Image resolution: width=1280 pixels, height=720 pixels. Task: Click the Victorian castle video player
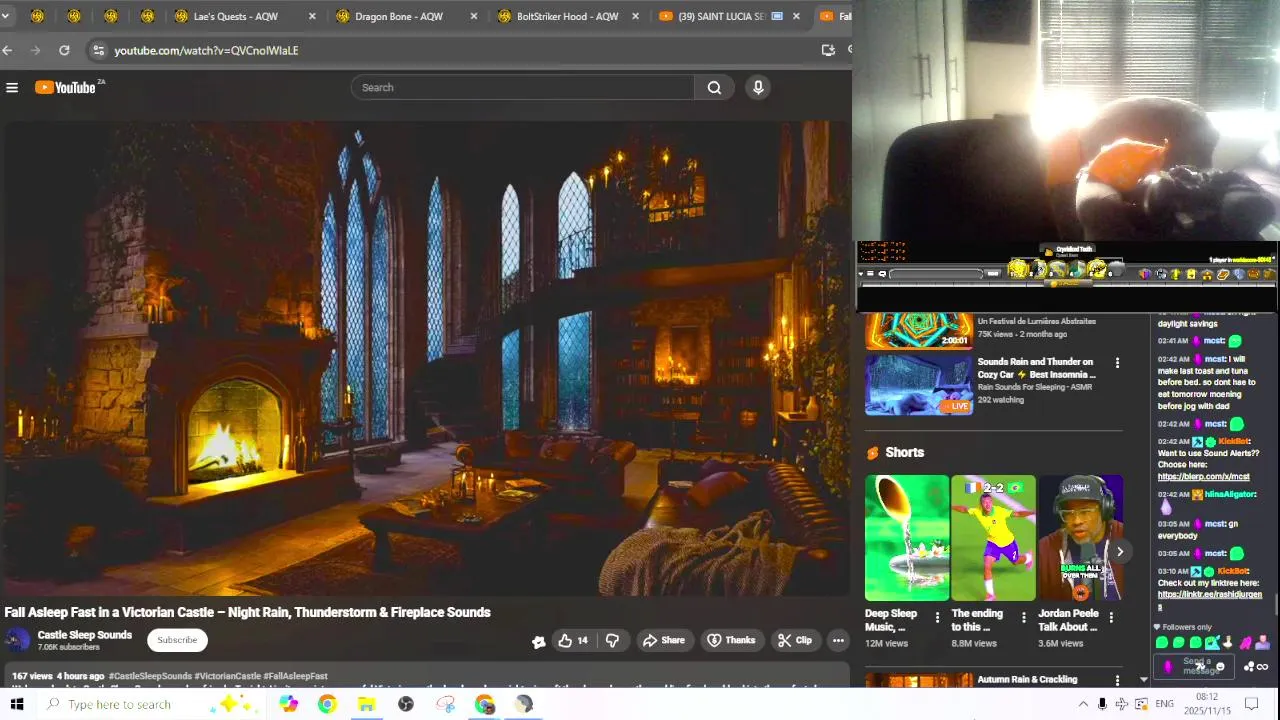(425, 358)
